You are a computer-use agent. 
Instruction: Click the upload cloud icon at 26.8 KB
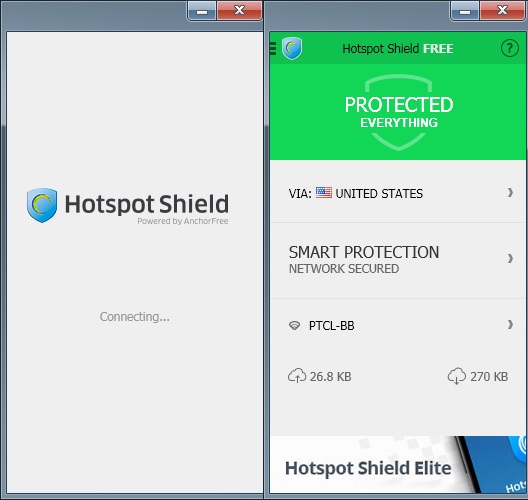(x=297, y=376)
